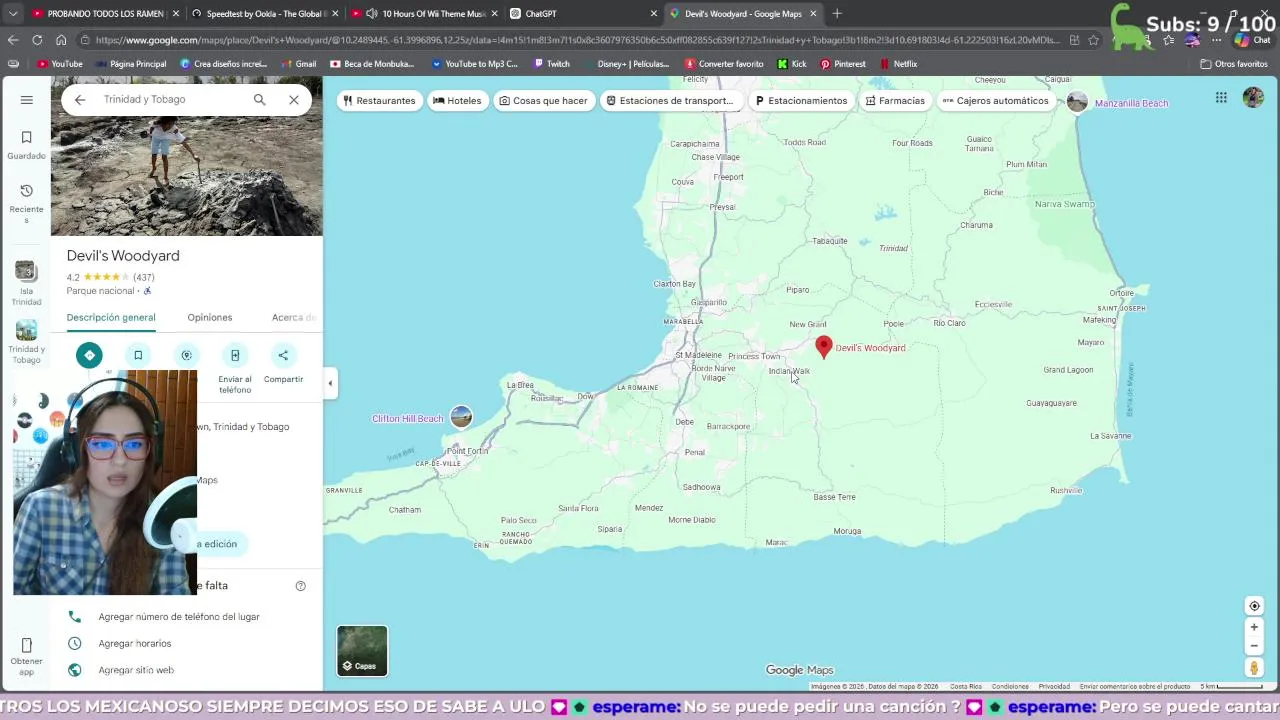Filter map by Restaurantes chip
The image size is (1280, 720).
379,101
